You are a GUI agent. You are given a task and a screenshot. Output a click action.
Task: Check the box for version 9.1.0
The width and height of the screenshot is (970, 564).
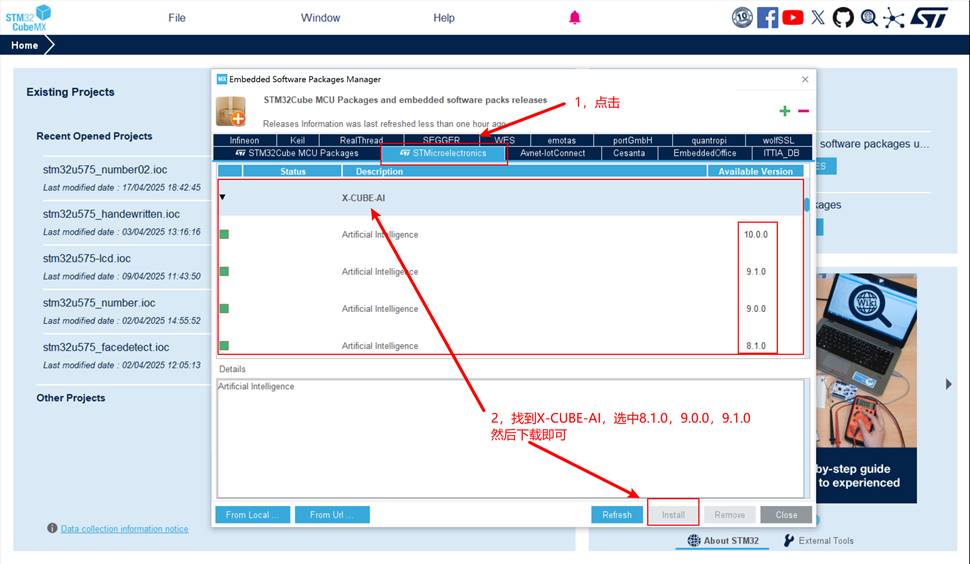[224, 271]
